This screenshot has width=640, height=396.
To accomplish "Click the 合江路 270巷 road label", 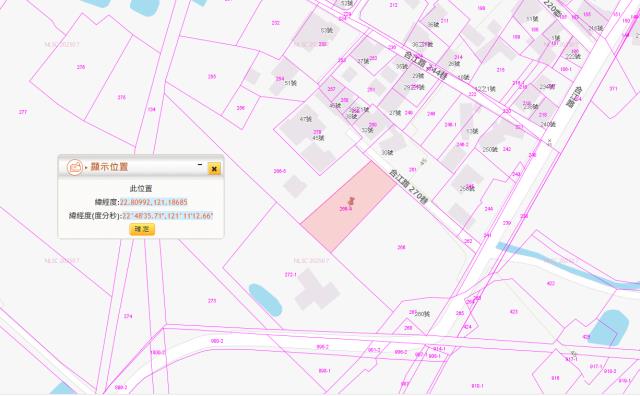I will pyautogui.click(x=408, y=187).
